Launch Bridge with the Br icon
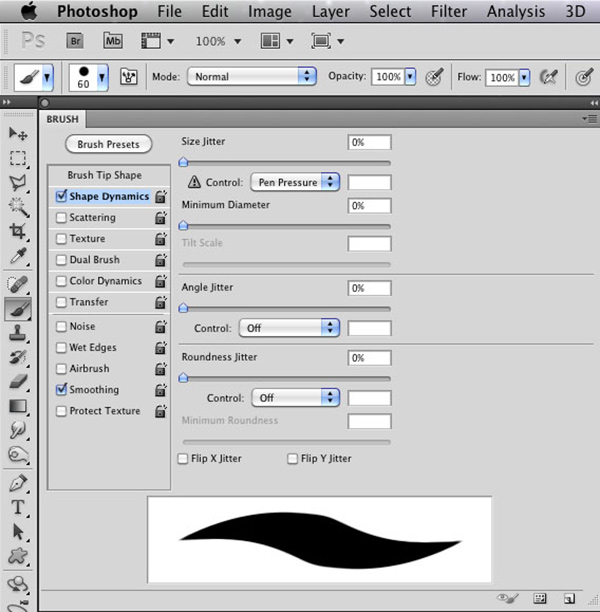The width and height of the screenshot is (600, 612). [75, 41]
